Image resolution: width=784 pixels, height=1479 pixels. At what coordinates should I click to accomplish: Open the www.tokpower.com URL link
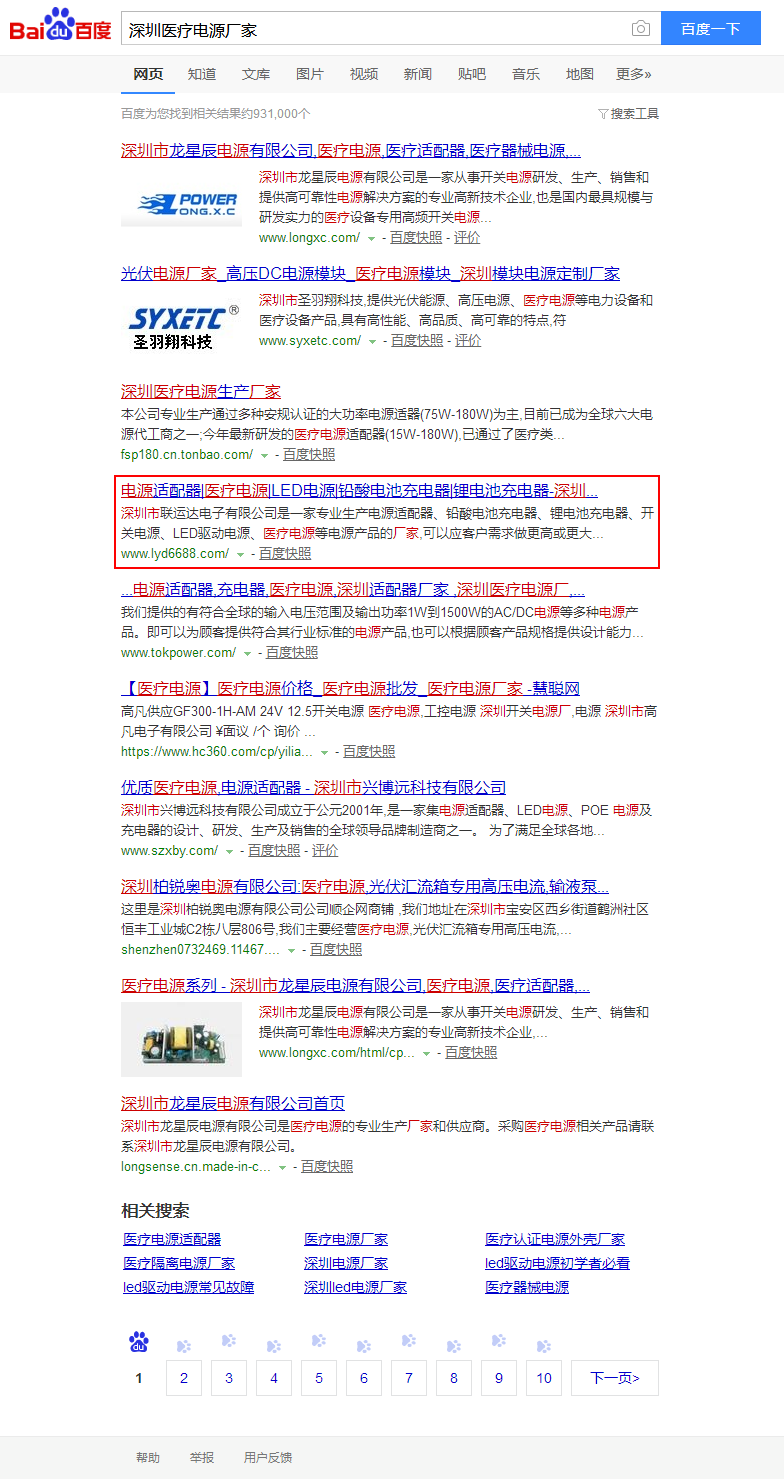pyautogui.click(x=179, y=653)
